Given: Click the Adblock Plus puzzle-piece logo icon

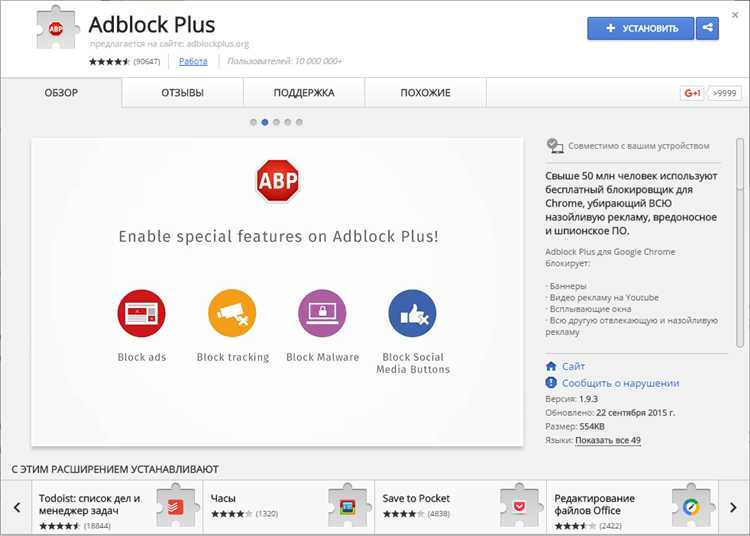Looking at the screenshot, I should (56, 28).
